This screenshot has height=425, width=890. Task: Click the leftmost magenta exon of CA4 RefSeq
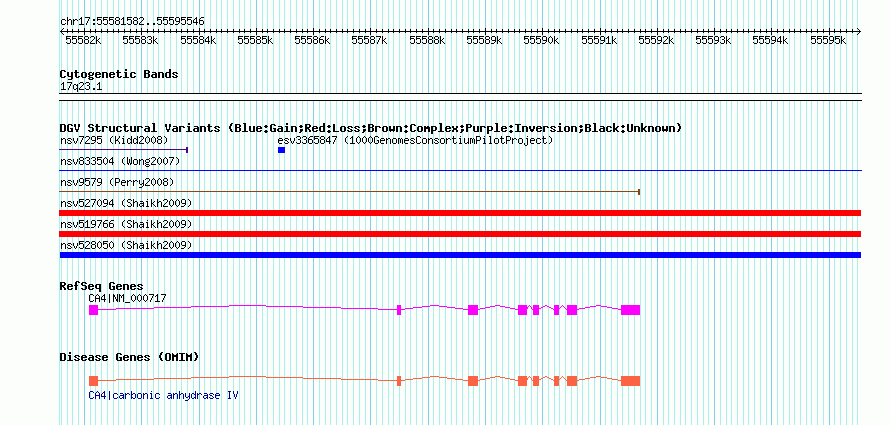click(x=94, y=310)
